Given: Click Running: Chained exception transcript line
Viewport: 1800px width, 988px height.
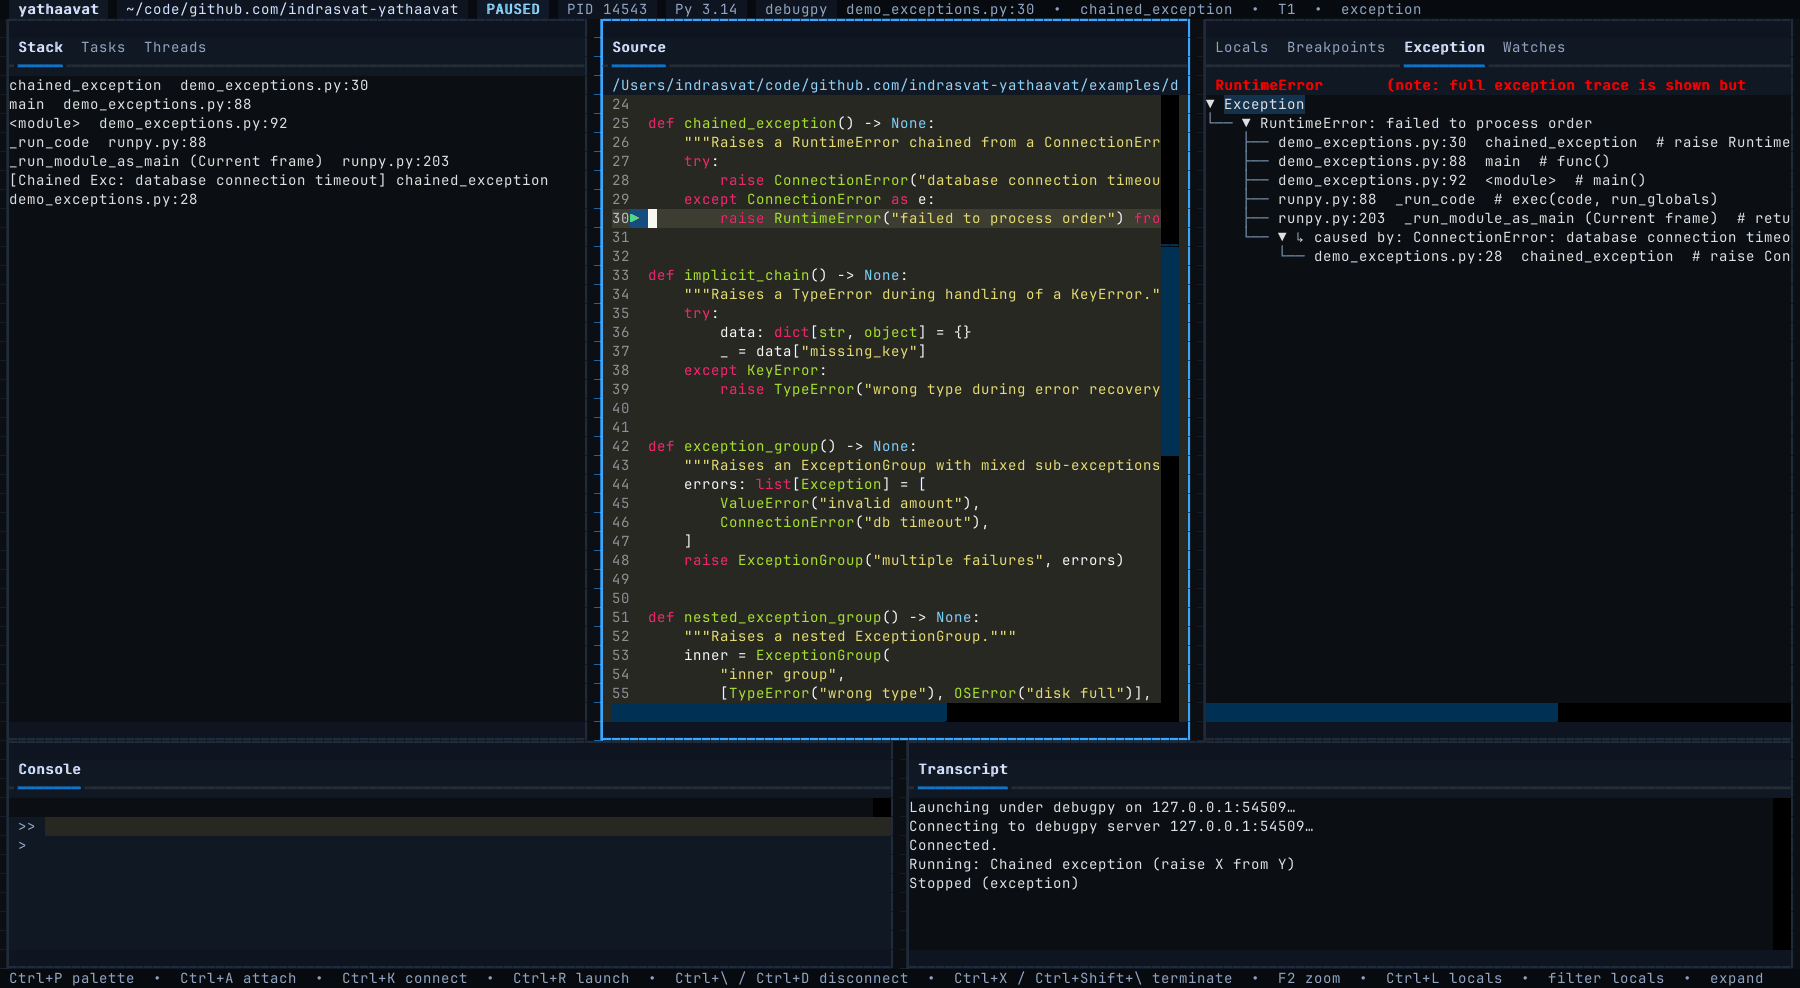Looking at the screenshot, I should pos(1102,864).
